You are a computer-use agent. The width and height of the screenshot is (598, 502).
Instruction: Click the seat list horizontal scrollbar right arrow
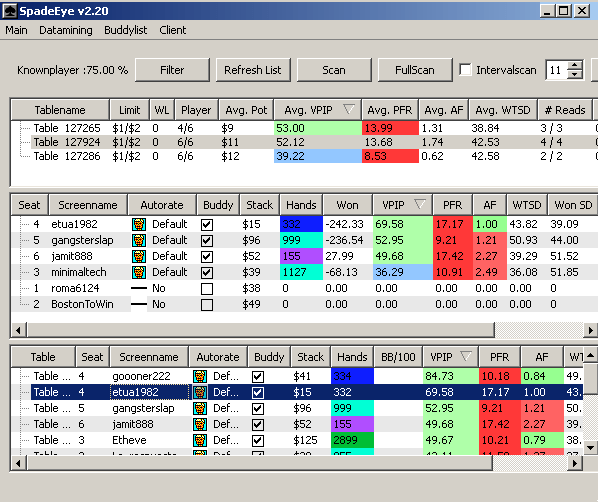pyautogui.click(x=590, y=330)
